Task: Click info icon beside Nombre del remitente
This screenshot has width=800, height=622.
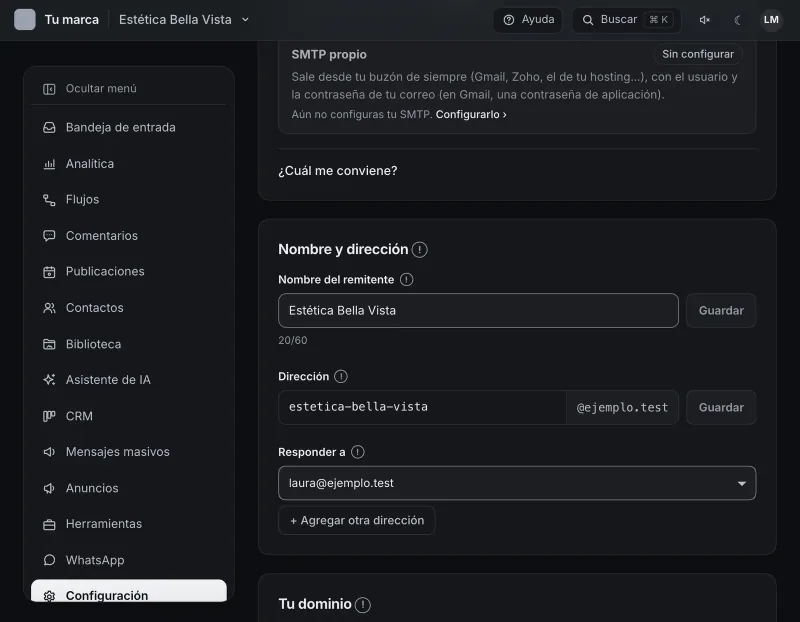Action: click(407, 280)
